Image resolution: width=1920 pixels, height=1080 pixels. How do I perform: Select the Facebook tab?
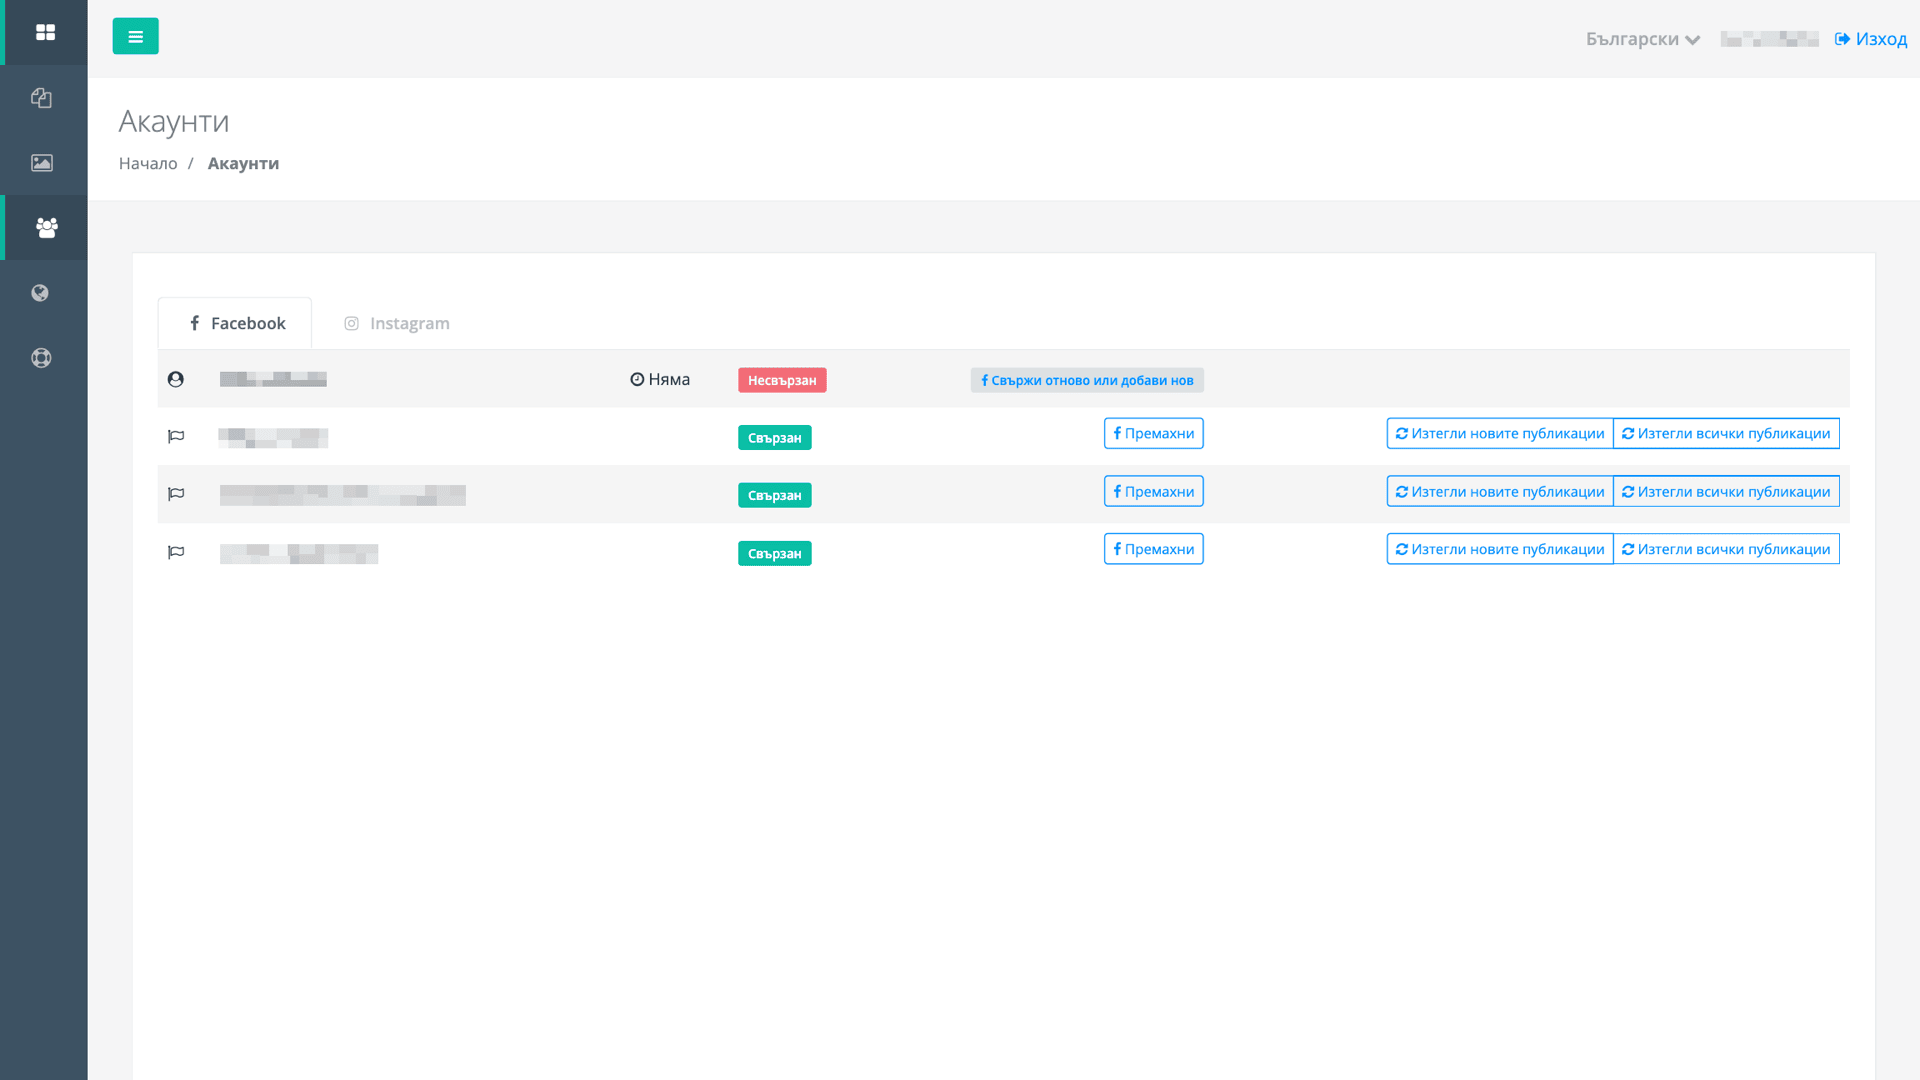click(x=236, y=323)
